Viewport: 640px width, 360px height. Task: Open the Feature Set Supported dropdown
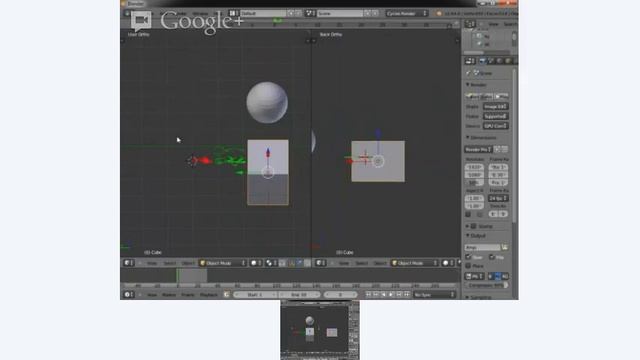click(496, 116)
